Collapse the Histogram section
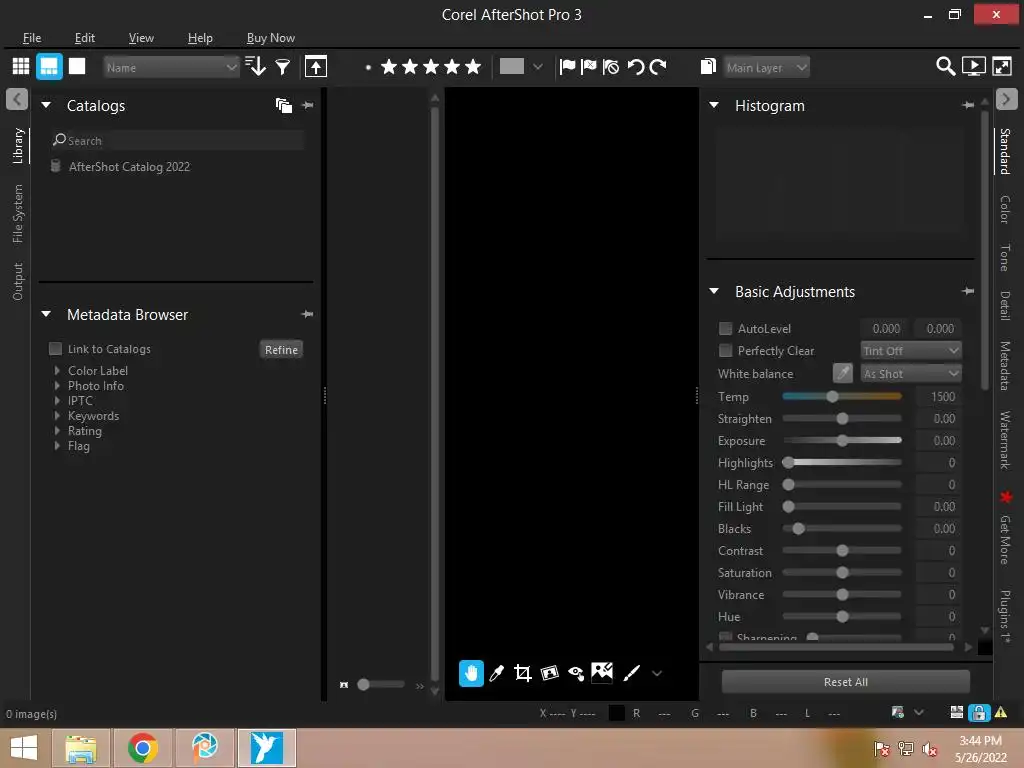 tap(714, 105)
